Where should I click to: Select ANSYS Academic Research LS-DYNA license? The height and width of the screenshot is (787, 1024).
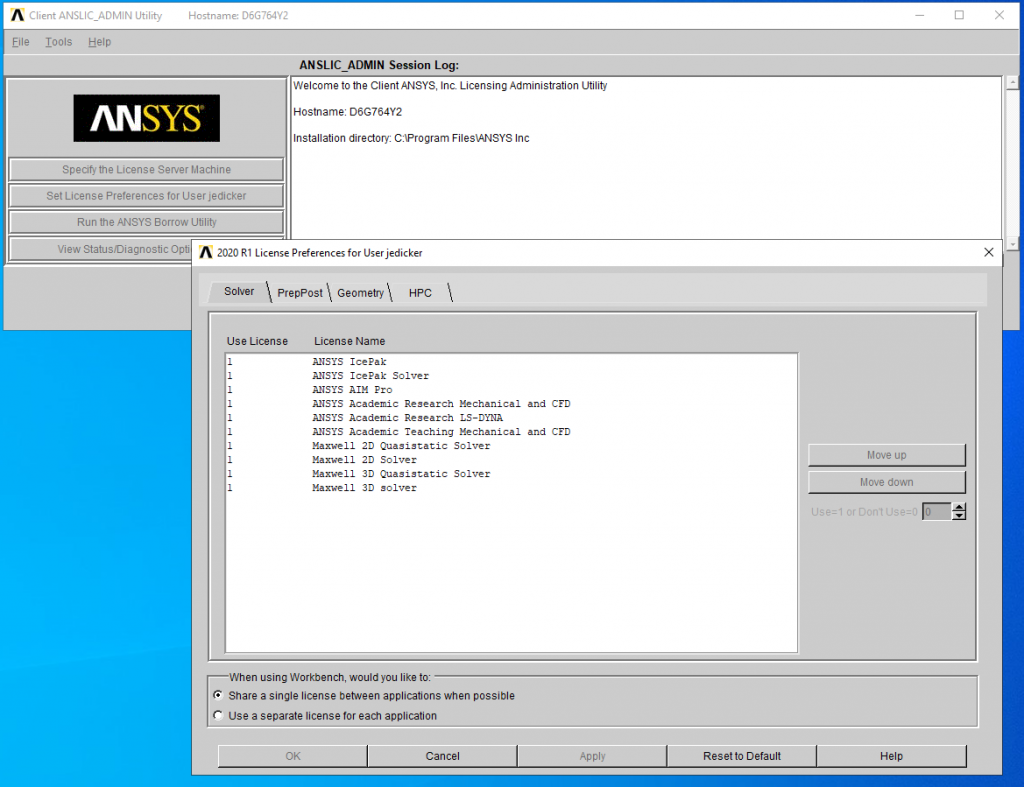(511, 417)
